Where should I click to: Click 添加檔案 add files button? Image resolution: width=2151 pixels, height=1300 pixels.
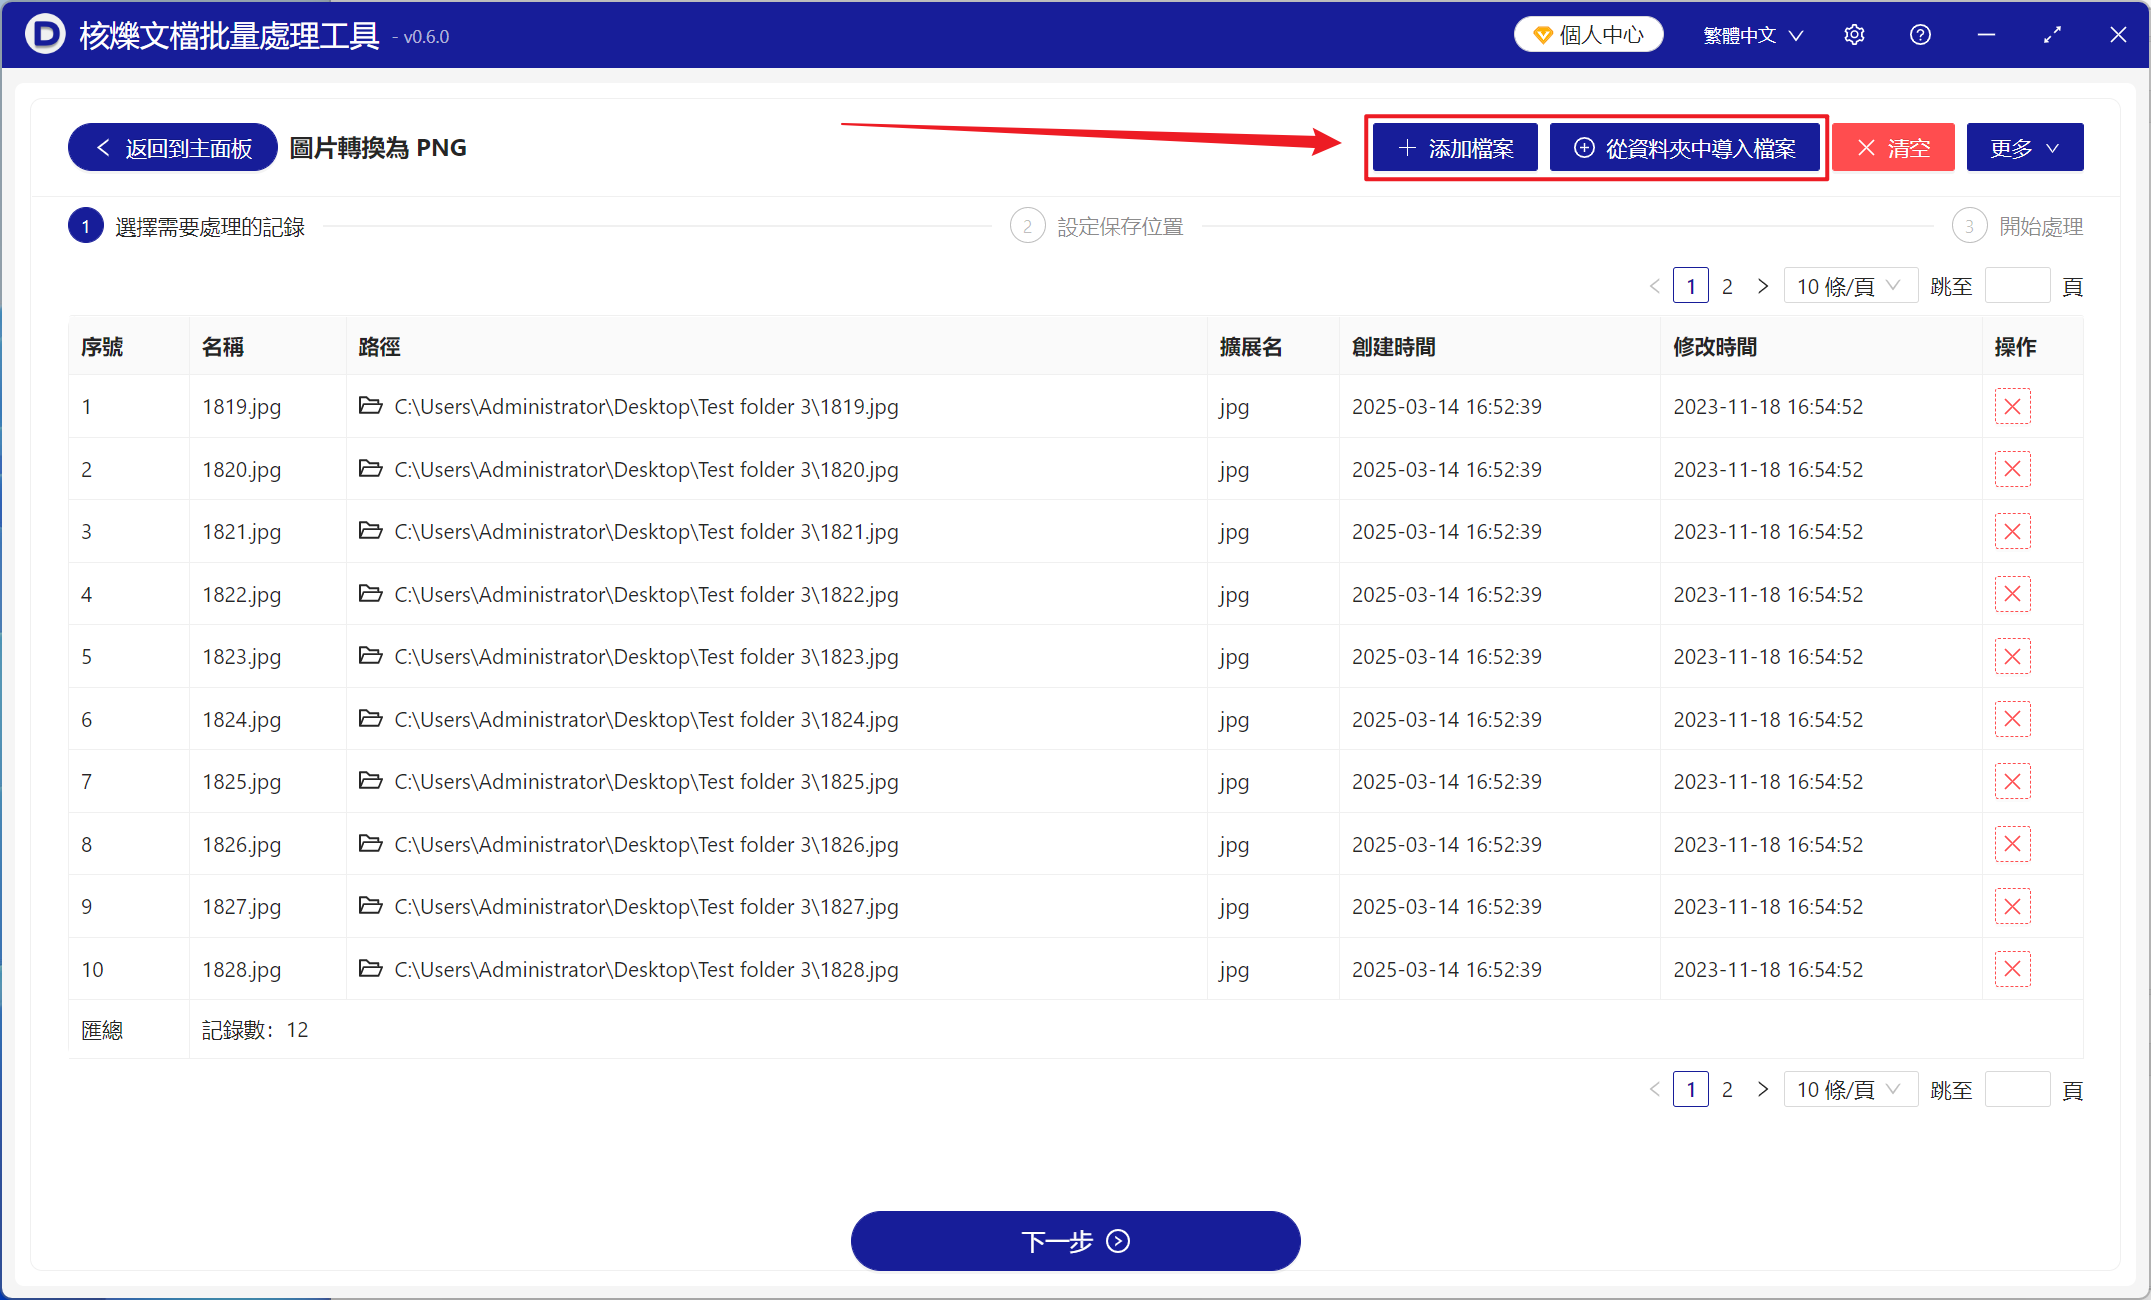1455,148
